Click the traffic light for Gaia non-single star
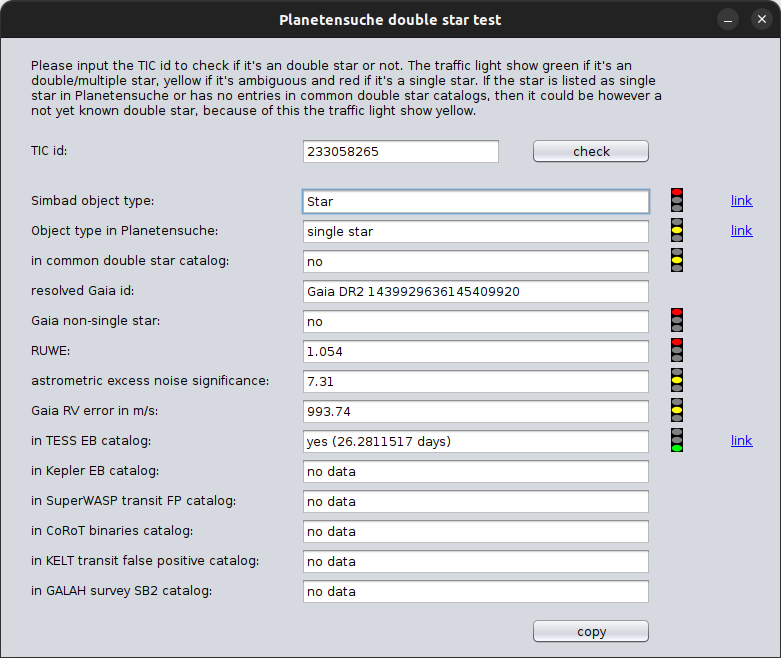Screen dimensions: 781x658 [x=676, y=320]
